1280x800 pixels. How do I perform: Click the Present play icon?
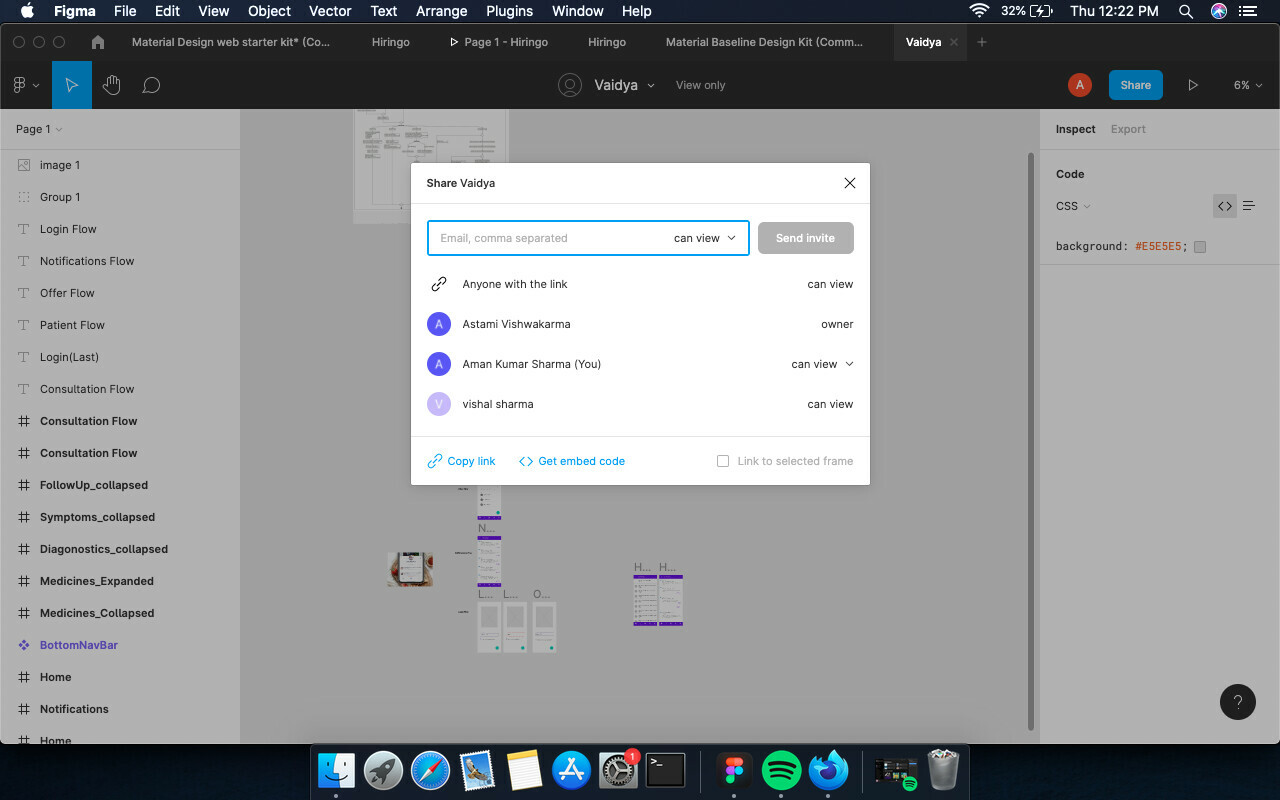coord(1193,85)
